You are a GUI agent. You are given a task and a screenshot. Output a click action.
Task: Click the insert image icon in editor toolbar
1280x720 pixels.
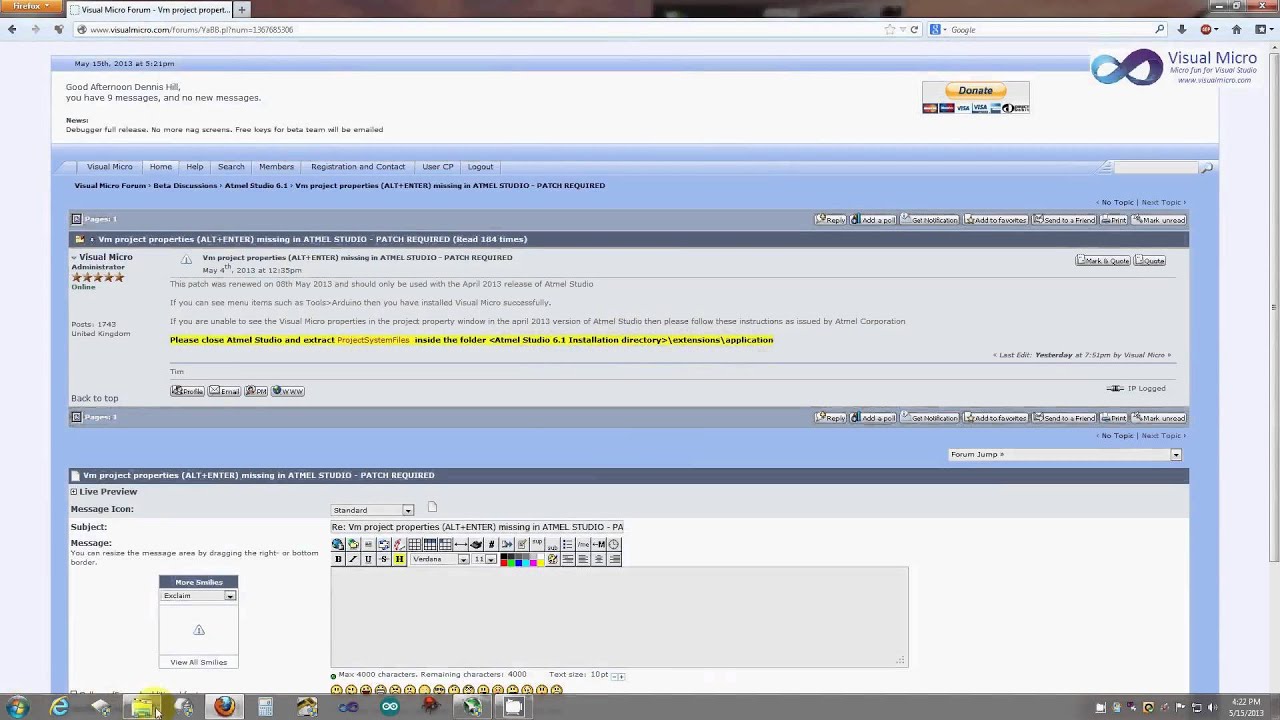coord(368,544)
